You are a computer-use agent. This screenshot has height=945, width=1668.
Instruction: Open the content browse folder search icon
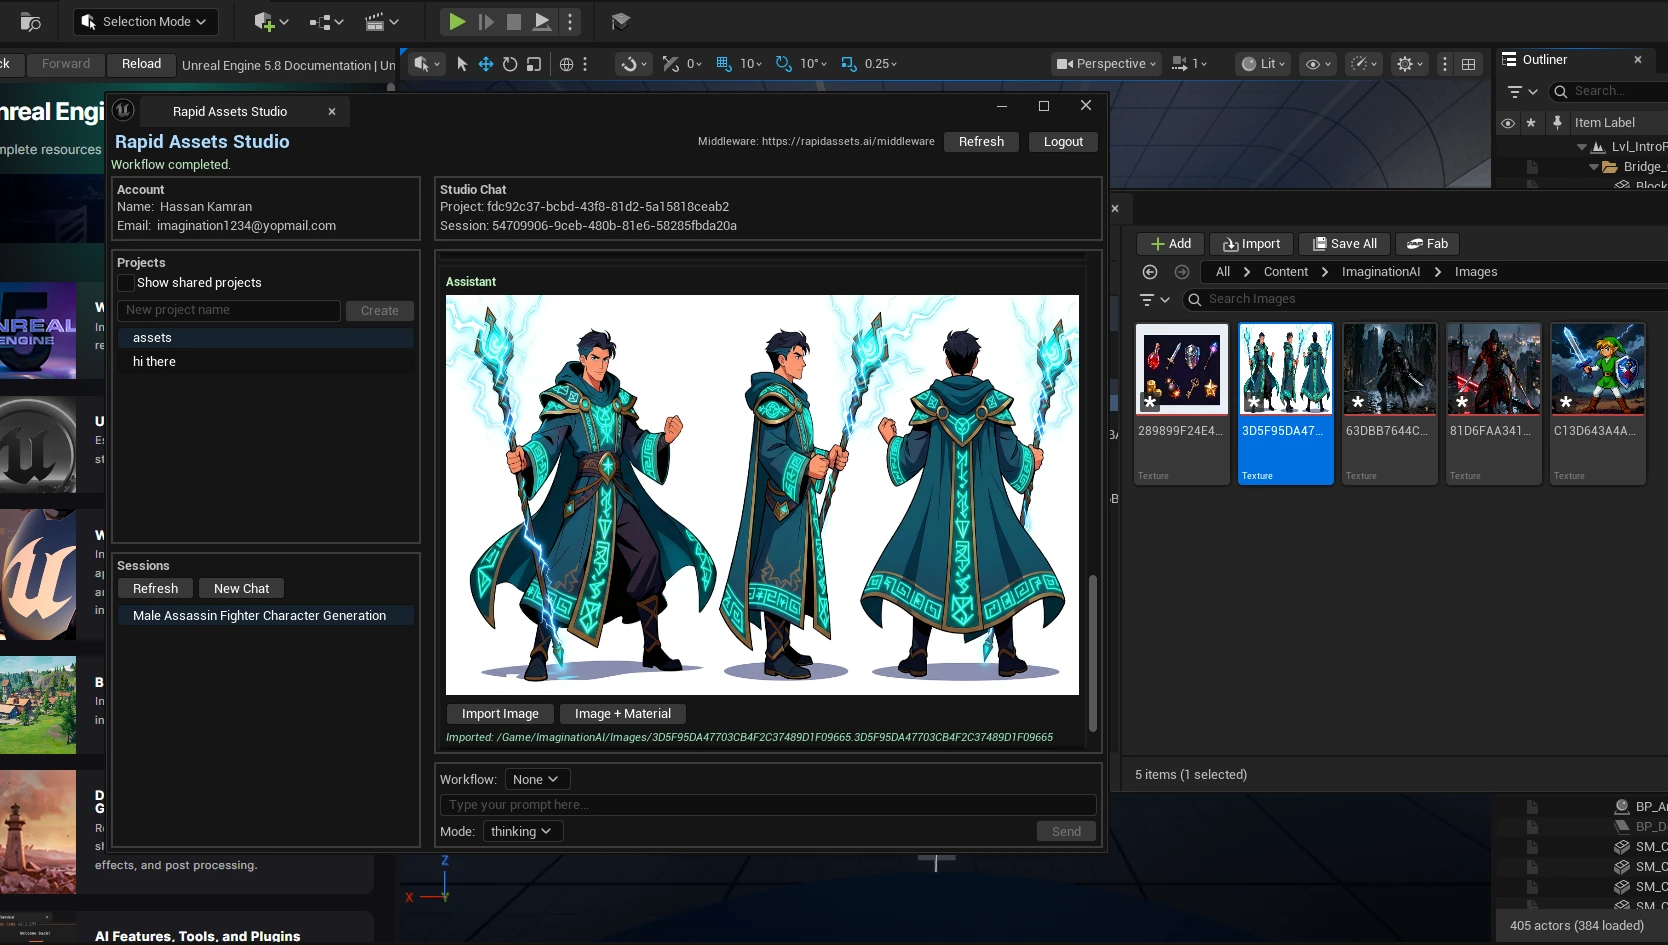pyautogui.click(x=30, y=21)
